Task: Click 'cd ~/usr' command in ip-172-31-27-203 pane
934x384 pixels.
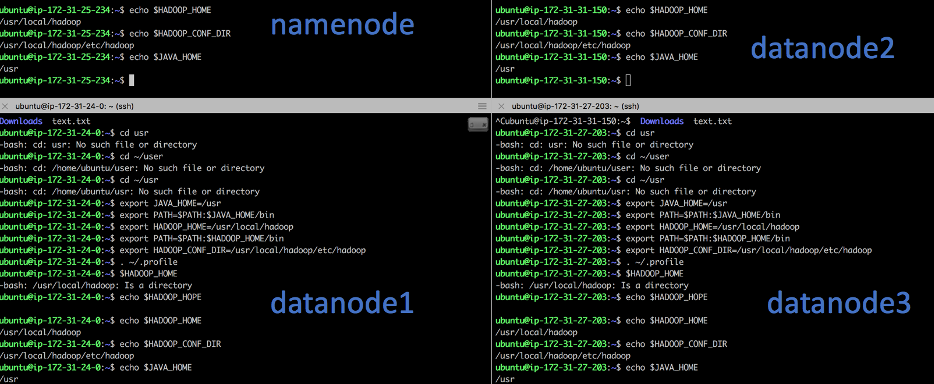Action: [x=645, y=180]
